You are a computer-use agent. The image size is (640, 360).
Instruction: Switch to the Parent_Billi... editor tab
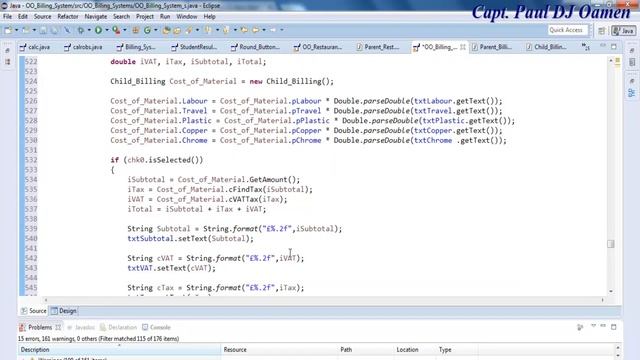492,47
